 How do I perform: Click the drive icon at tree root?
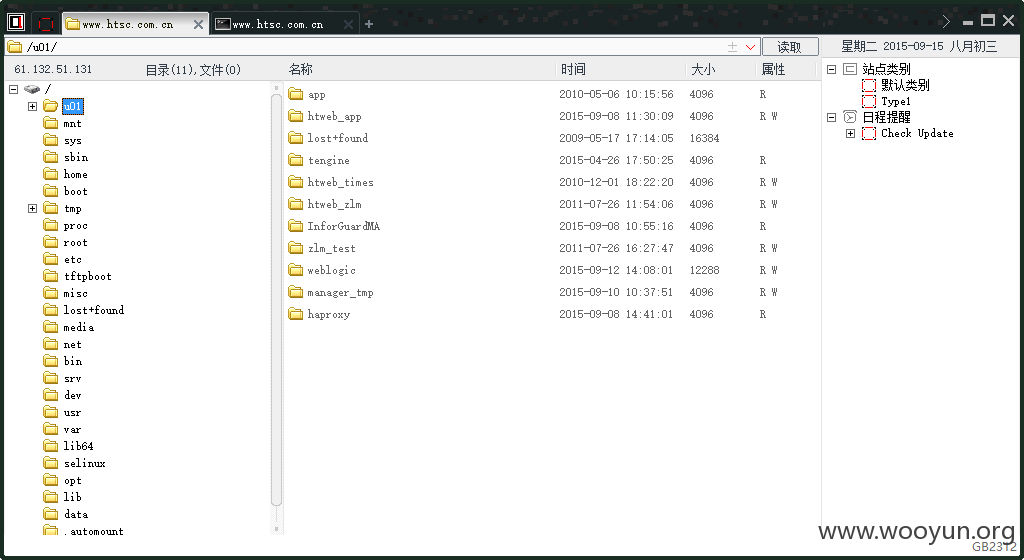click(x=32, y=89)
